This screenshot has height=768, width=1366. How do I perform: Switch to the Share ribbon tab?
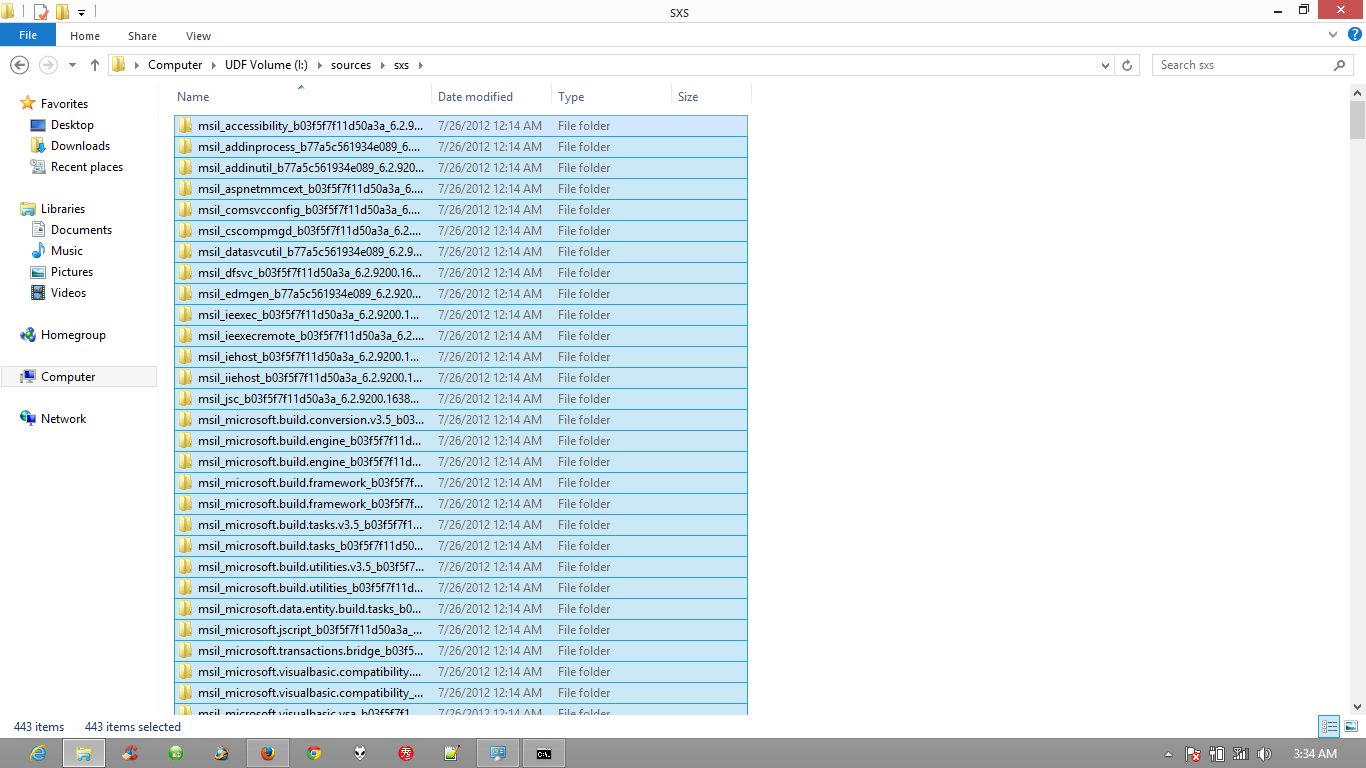click(x=142, y=36)
